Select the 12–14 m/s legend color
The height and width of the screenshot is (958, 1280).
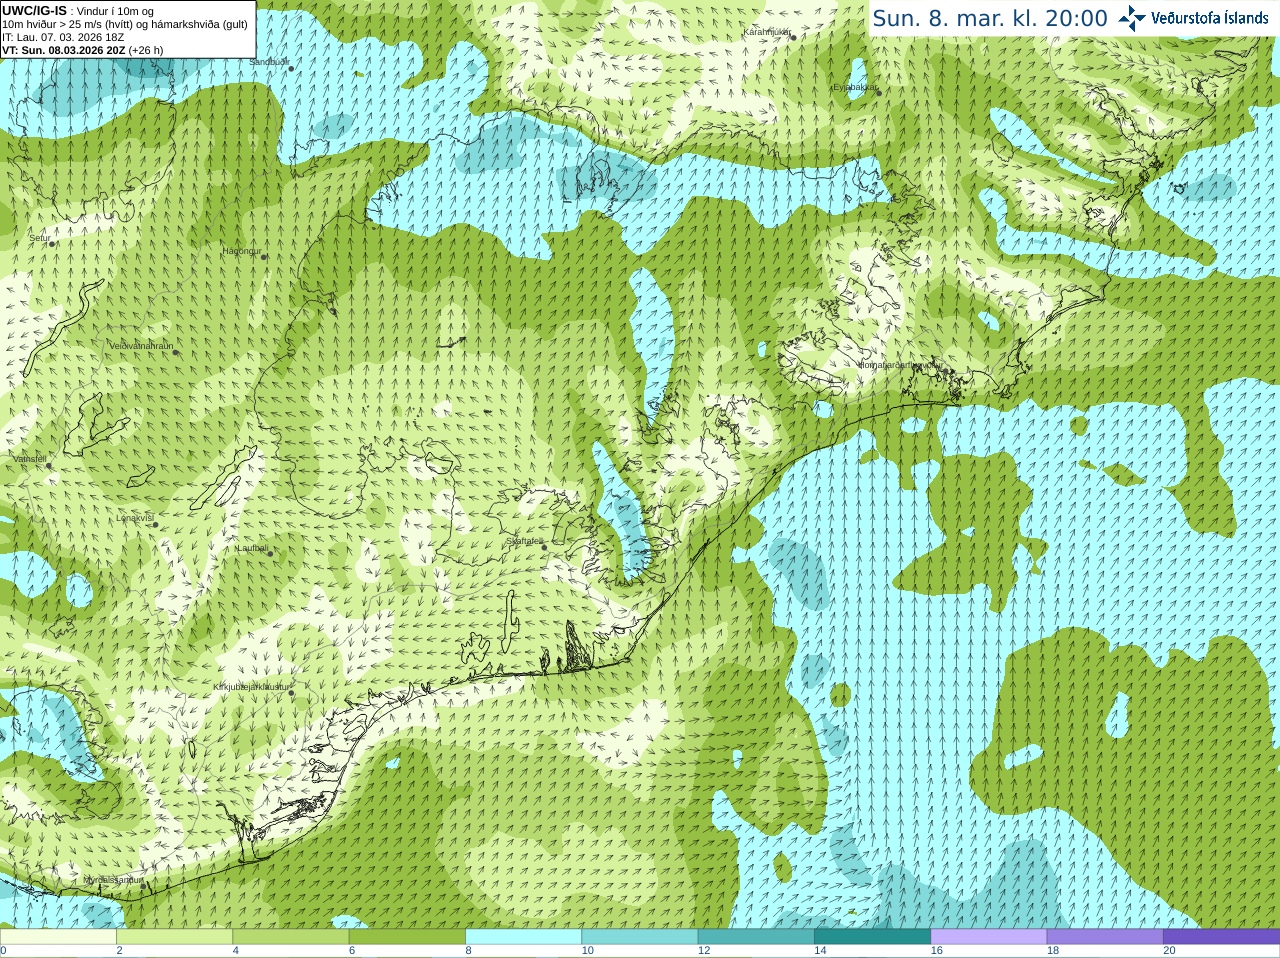(x=756, y=936)
